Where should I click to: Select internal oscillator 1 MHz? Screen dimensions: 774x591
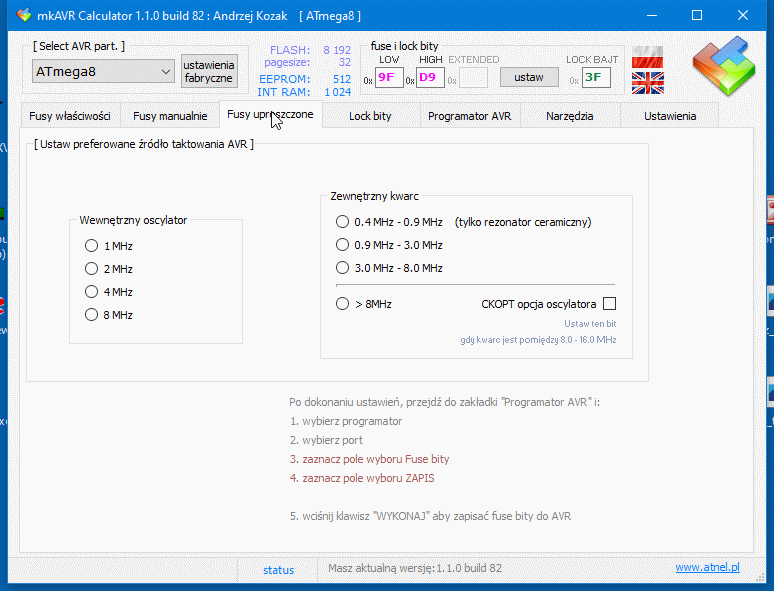pyautogui.click(x=92, y=246)
